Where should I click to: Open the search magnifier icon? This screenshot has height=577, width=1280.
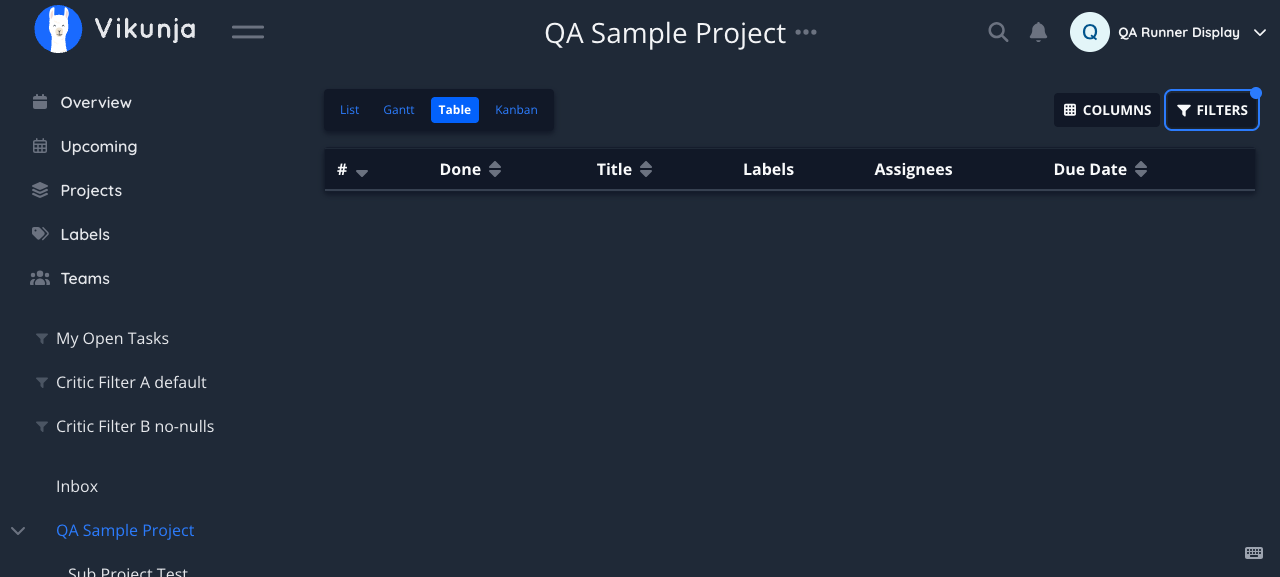tap(998, 32)
